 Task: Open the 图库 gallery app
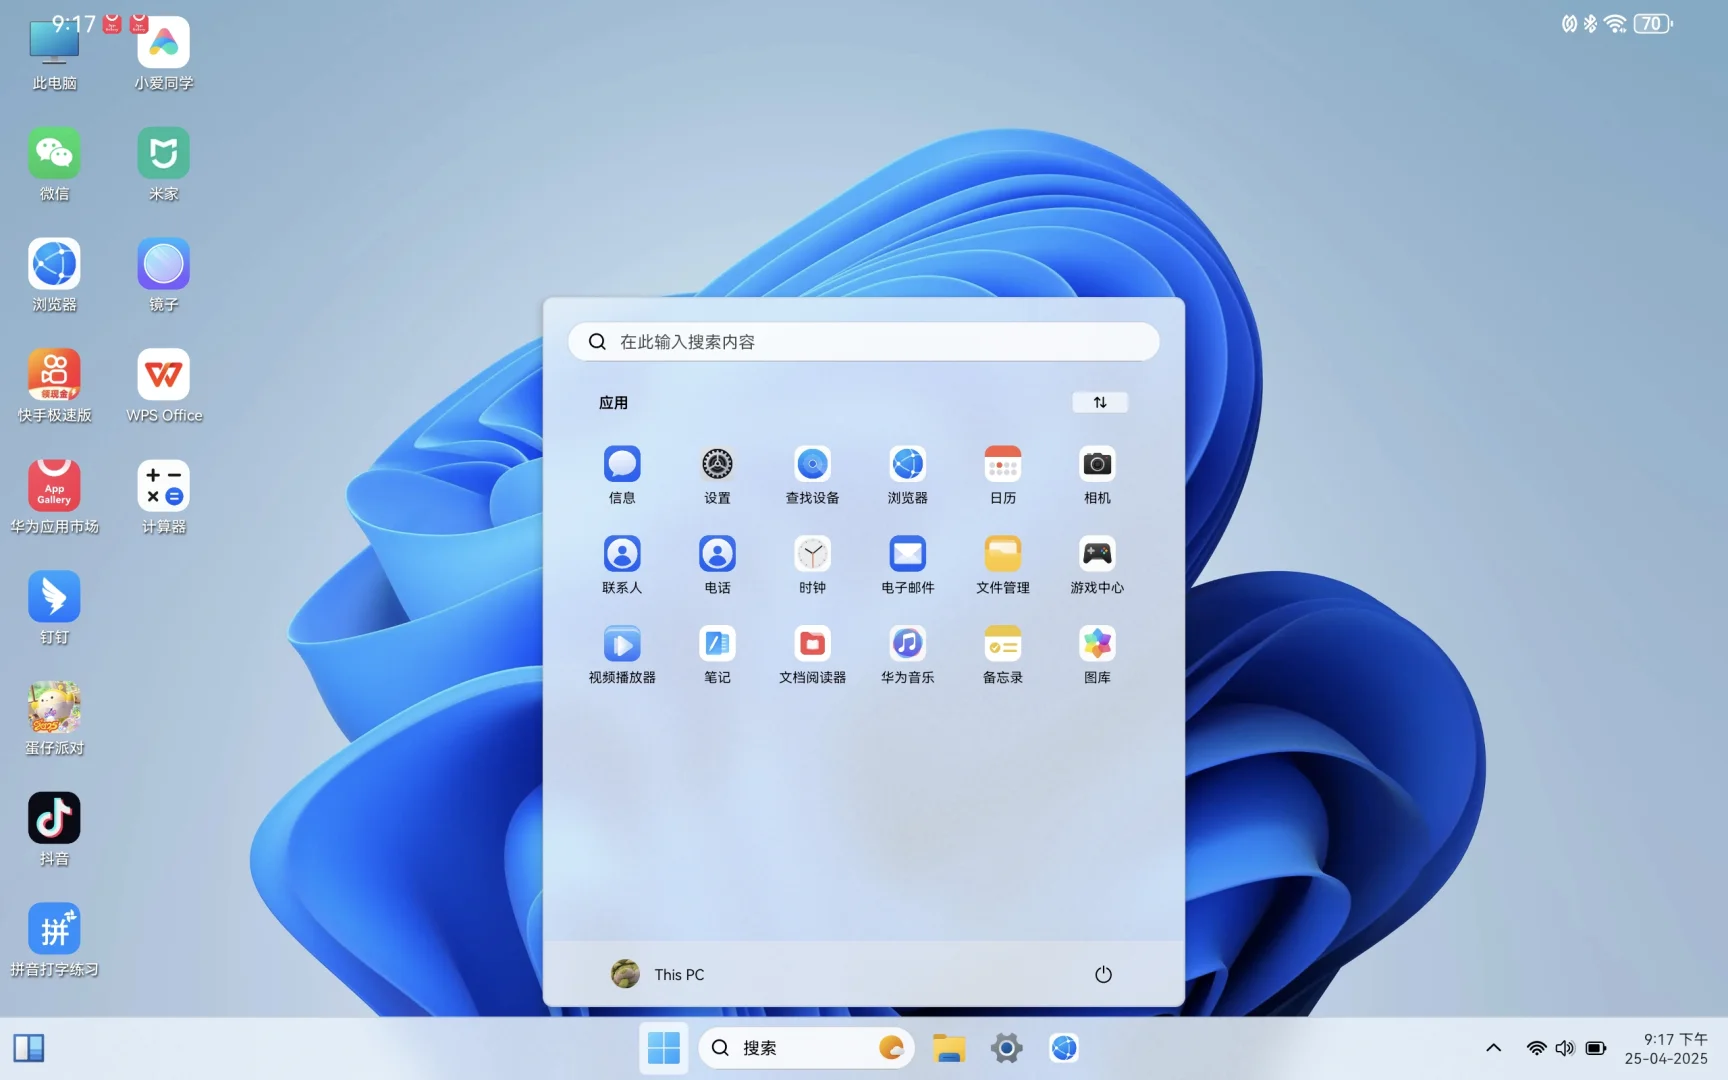1097,643
